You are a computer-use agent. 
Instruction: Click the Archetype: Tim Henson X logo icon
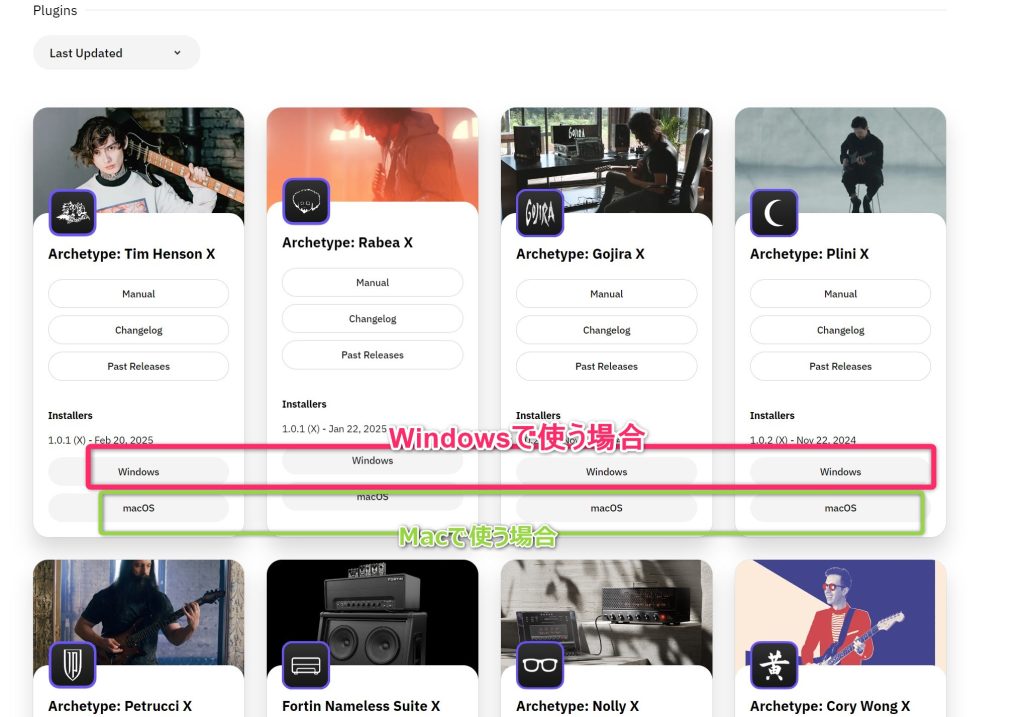pyautogui.click(x=72, y=212)
